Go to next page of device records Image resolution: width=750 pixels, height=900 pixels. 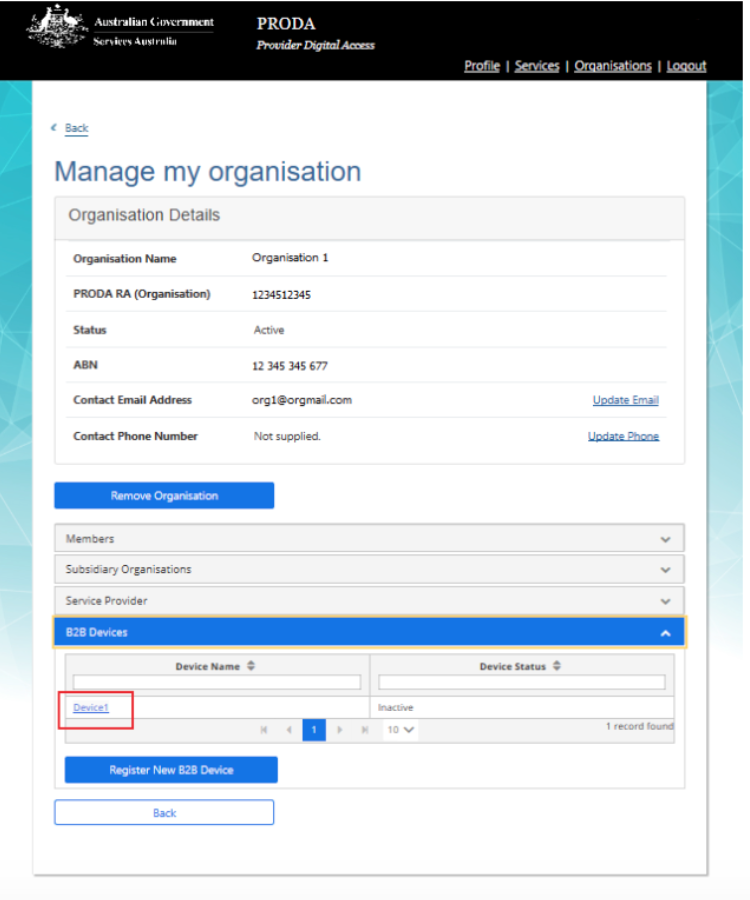point(340,730)
